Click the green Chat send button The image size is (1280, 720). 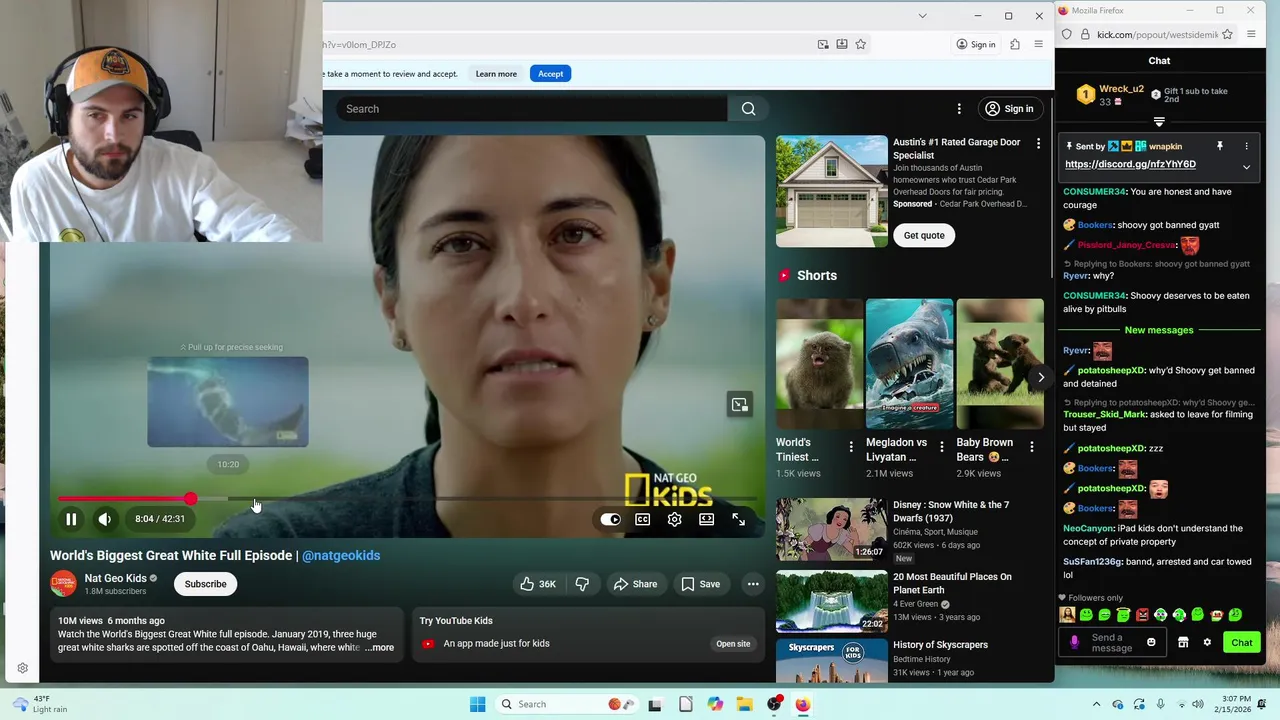1241,643
